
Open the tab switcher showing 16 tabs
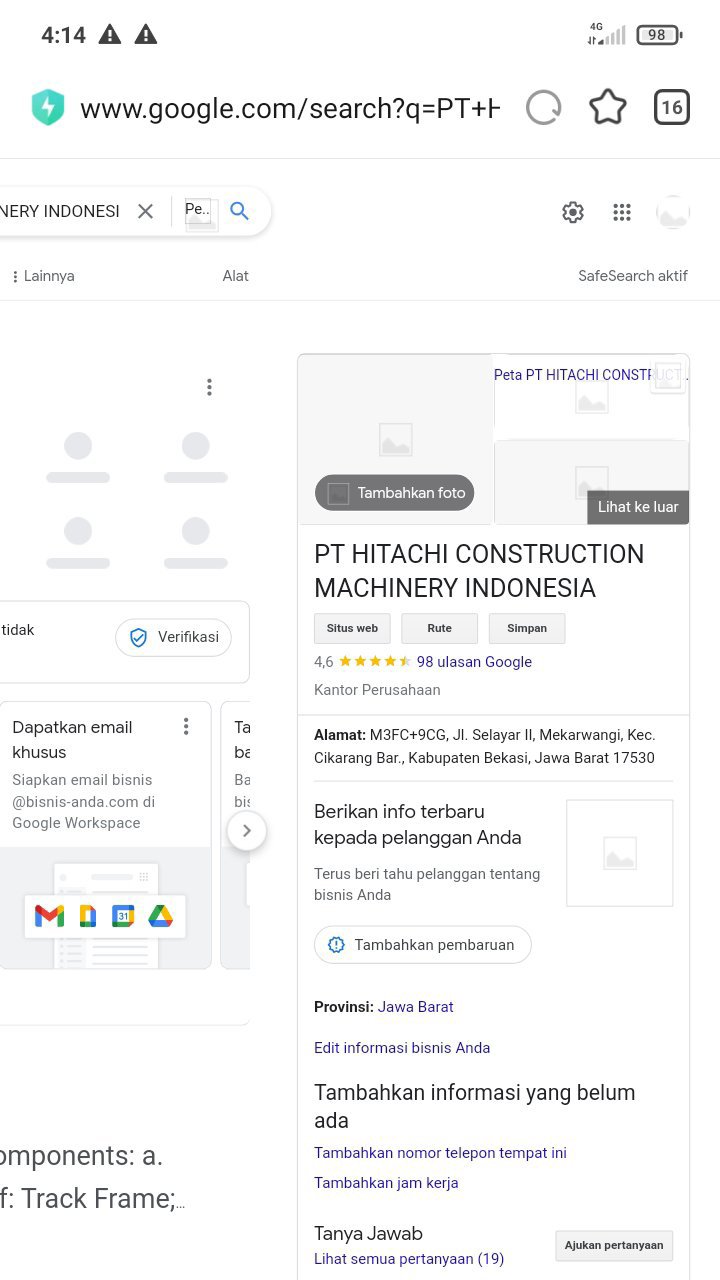coord(672,107)
